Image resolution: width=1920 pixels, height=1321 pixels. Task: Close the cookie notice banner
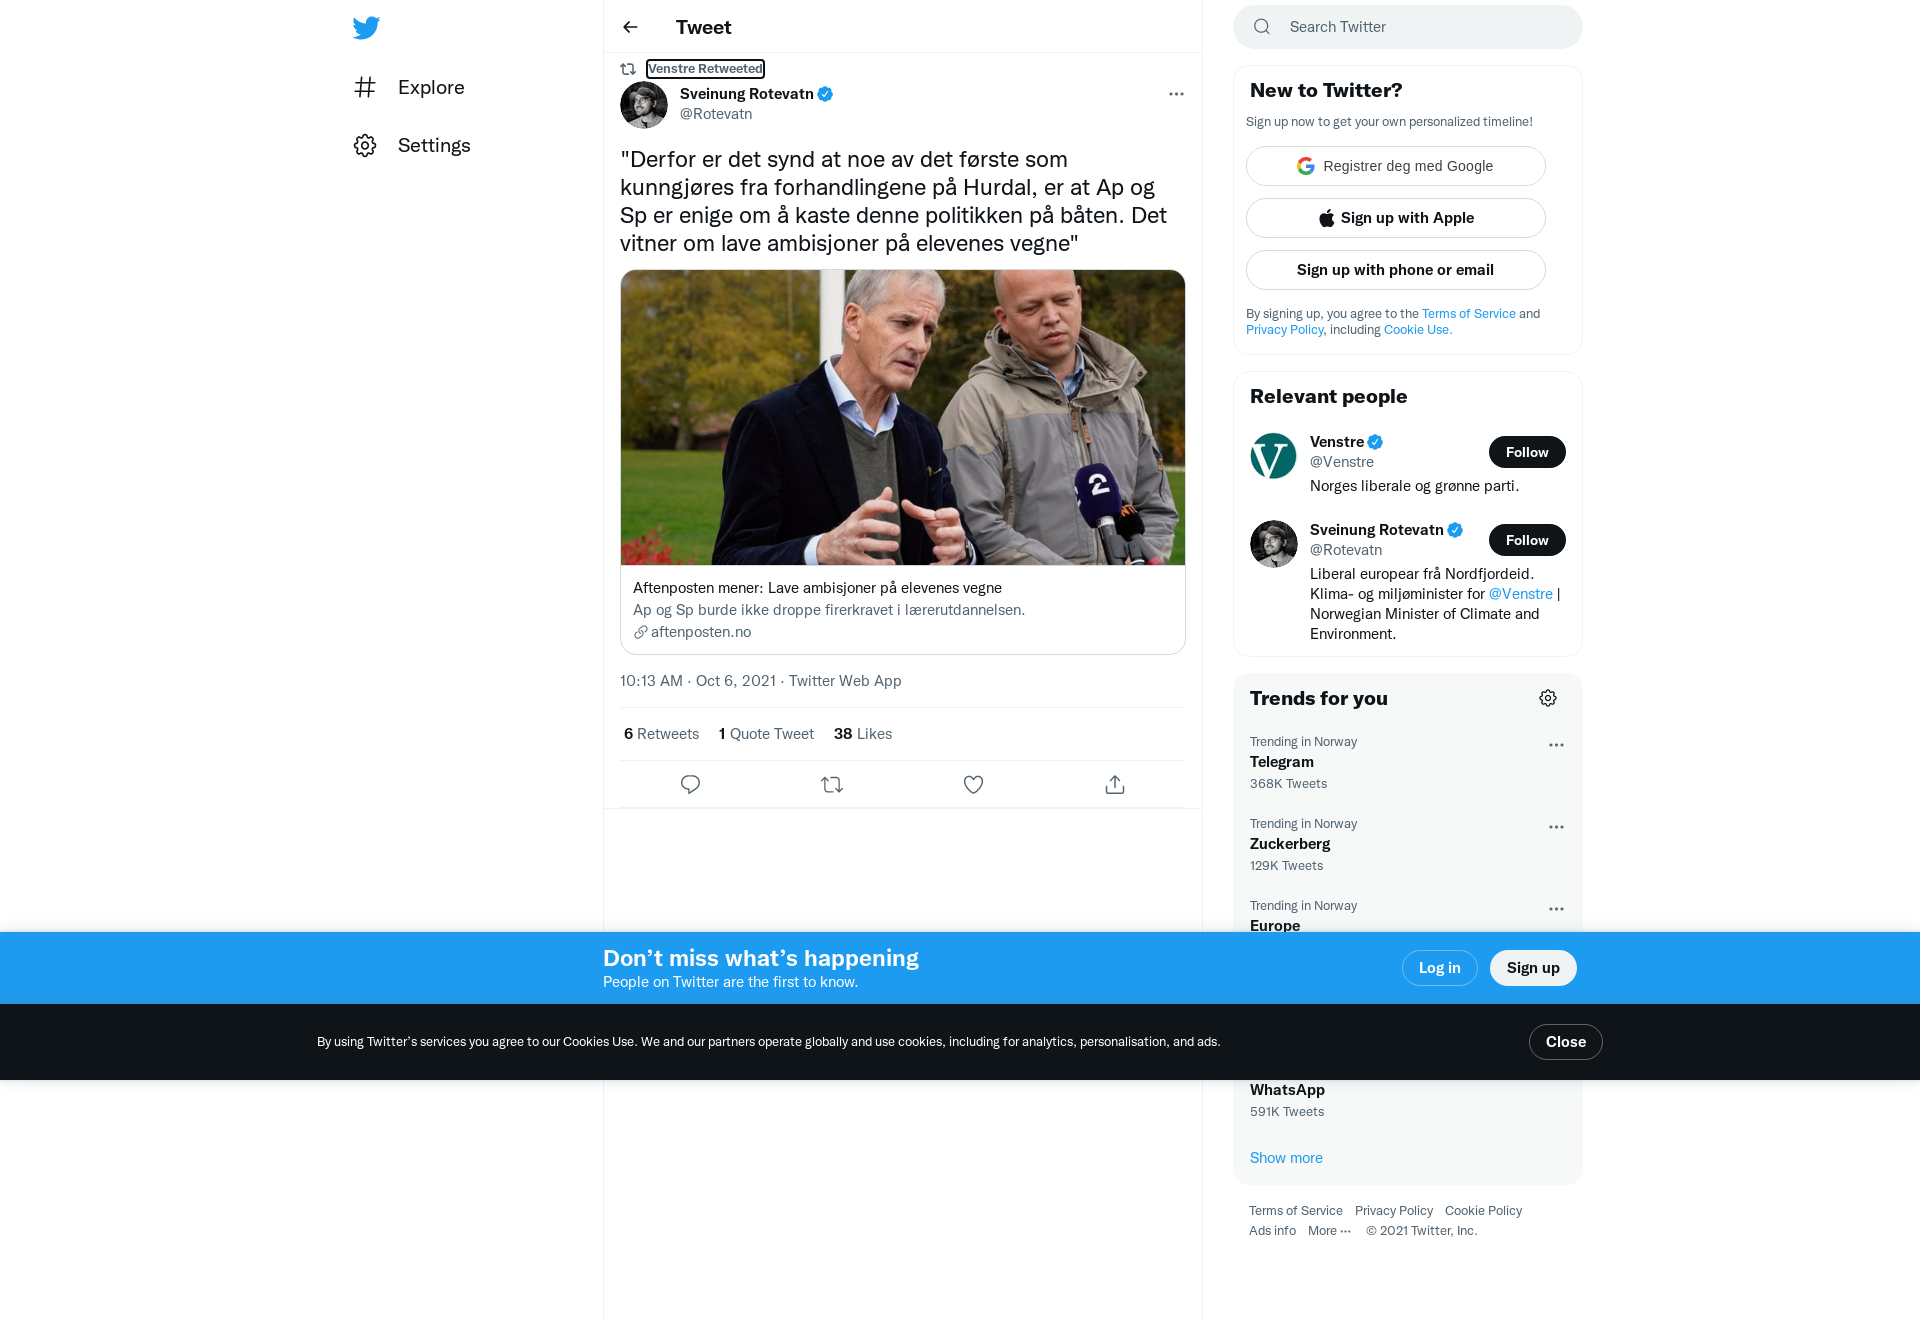coord(1566,1042)
